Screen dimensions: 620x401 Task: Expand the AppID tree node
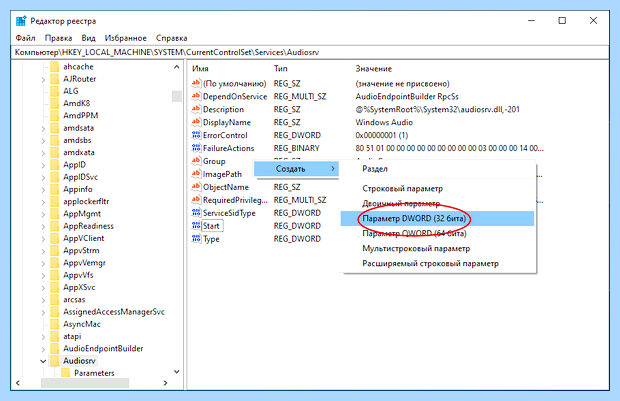coord(43,165)
